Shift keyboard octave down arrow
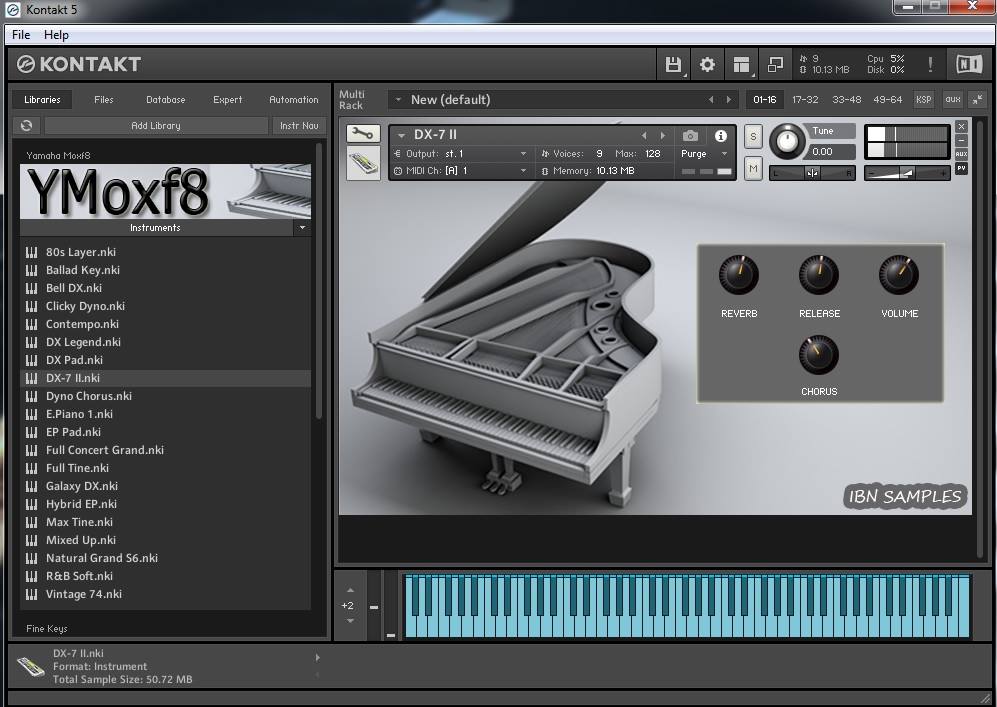 350,621
